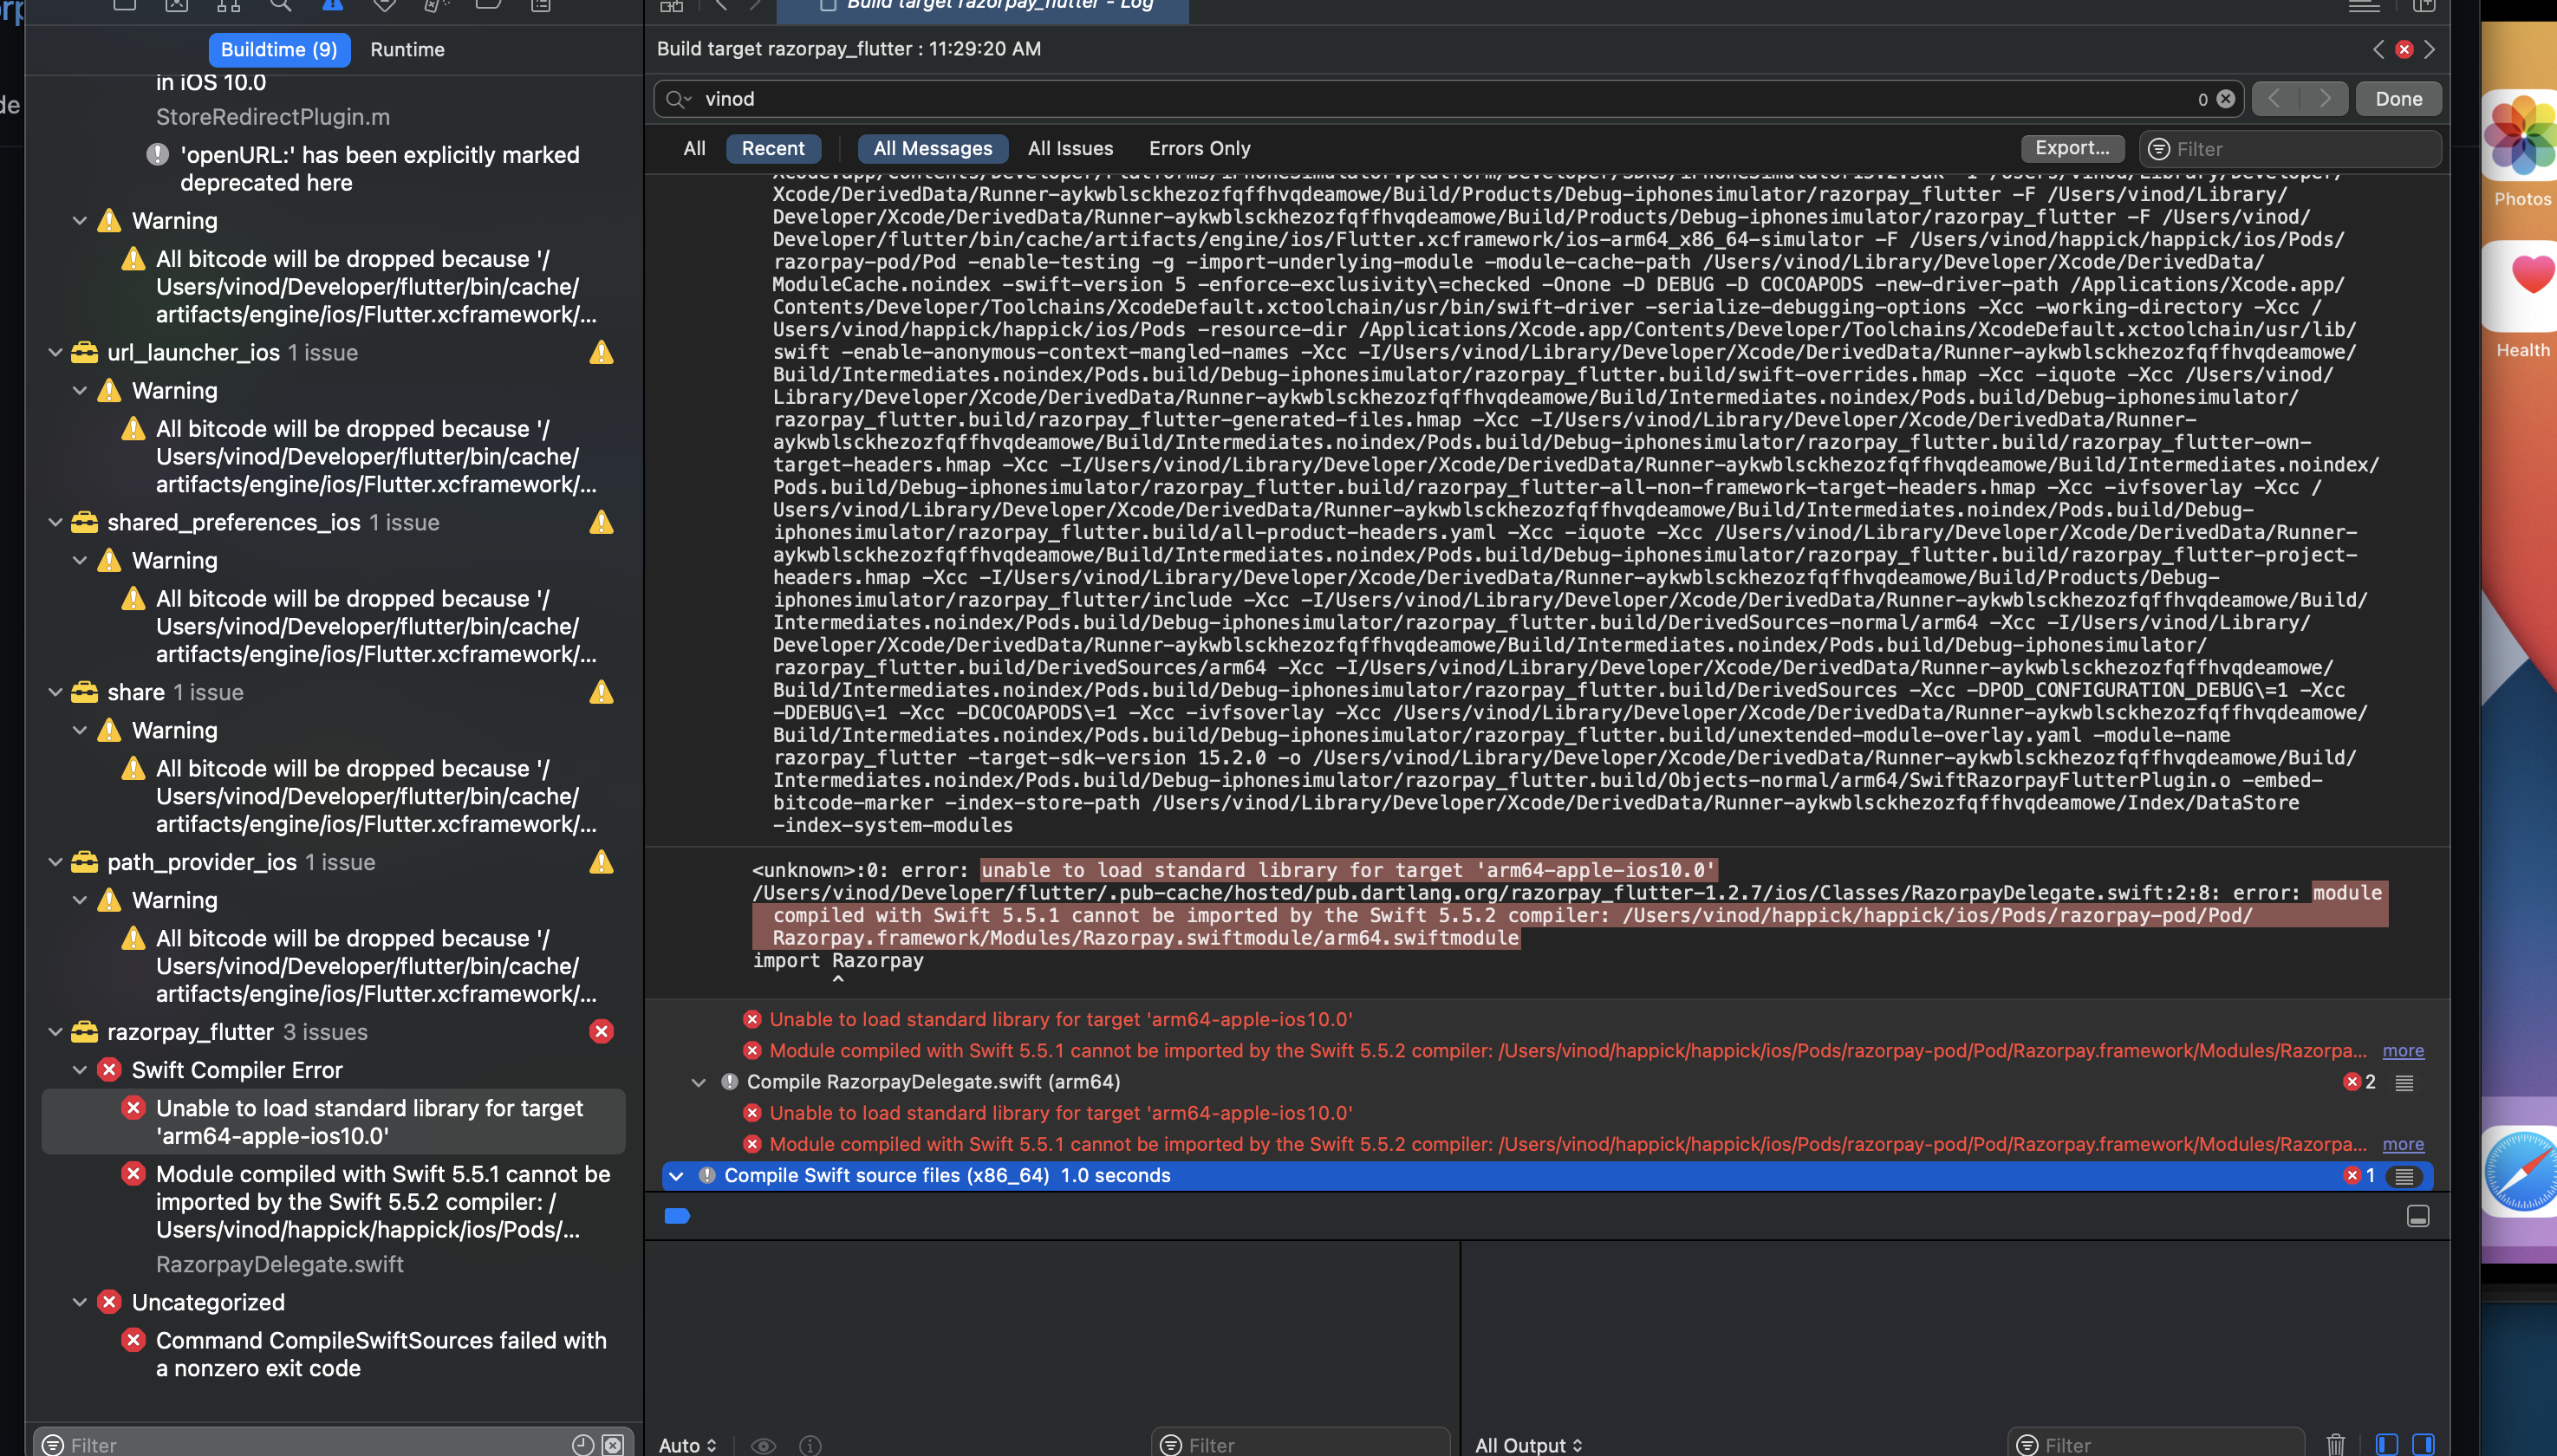Open the All Output console dropdown

point(1529,1445)
